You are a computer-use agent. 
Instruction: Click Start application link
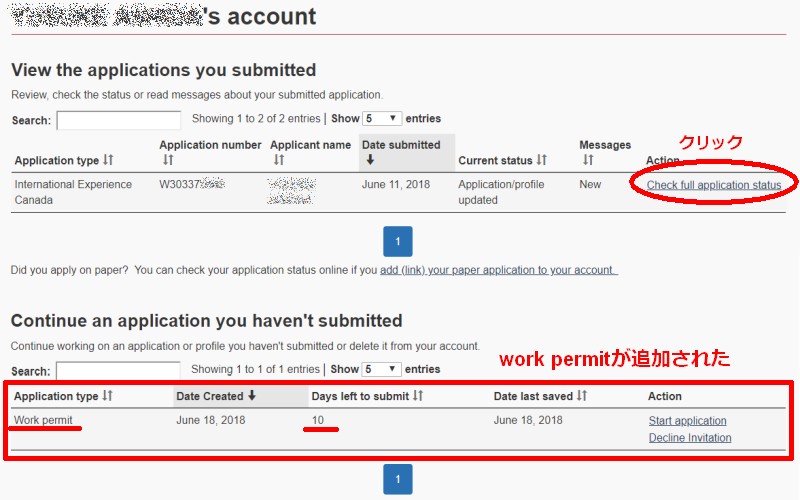click(687, 420)
